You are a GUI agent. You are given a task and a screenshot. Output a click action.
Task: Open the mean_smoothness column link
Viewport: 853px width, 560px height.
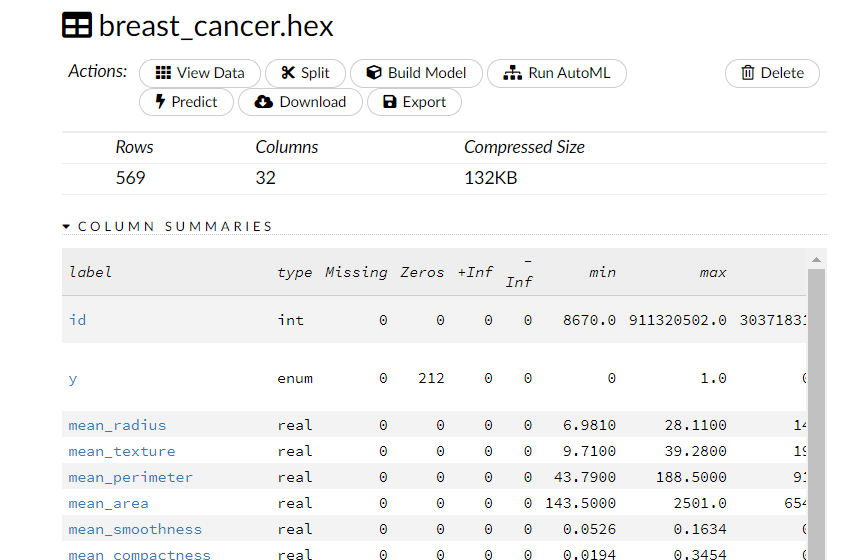click(135, 529)
